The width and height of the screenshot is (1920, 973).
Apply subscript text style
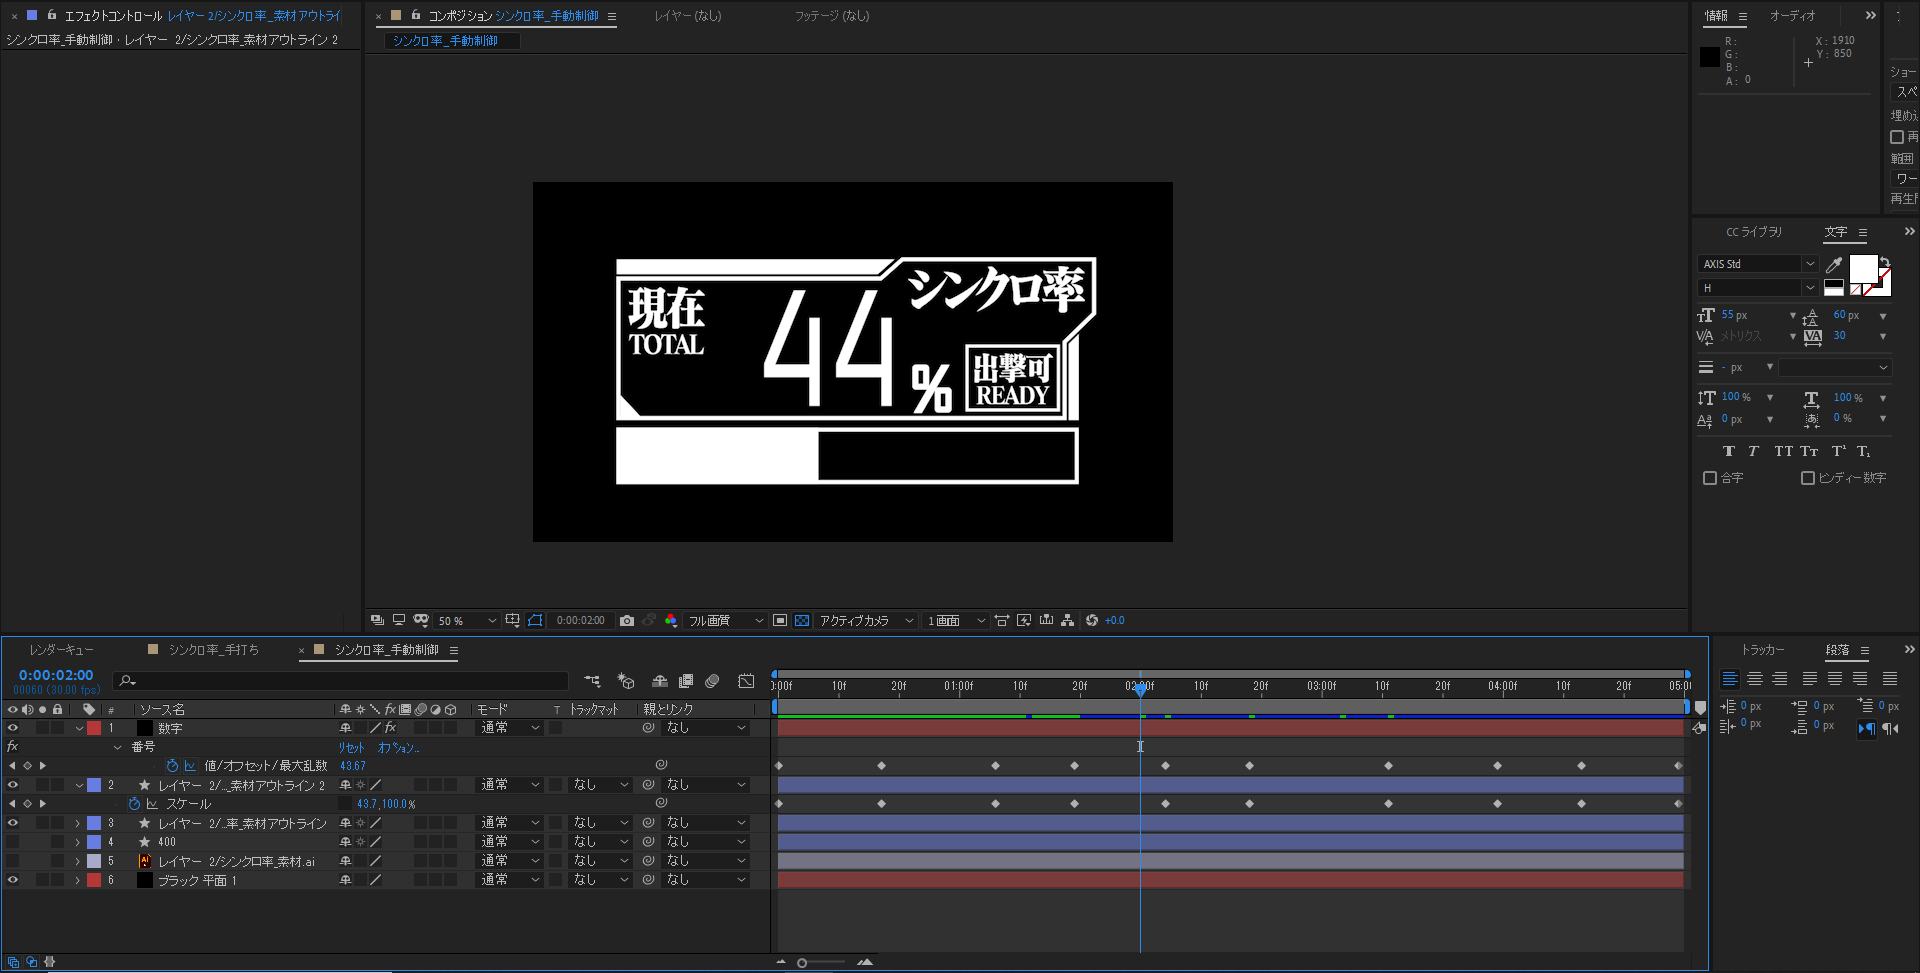click(x=1864, y=451)
